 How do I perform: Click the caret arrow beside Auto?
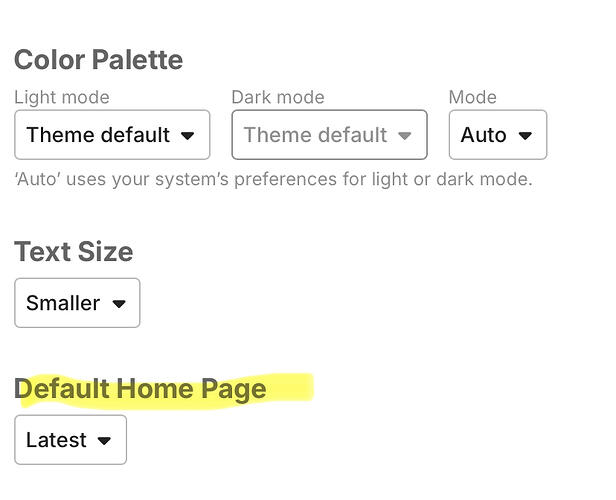point(525,136)
